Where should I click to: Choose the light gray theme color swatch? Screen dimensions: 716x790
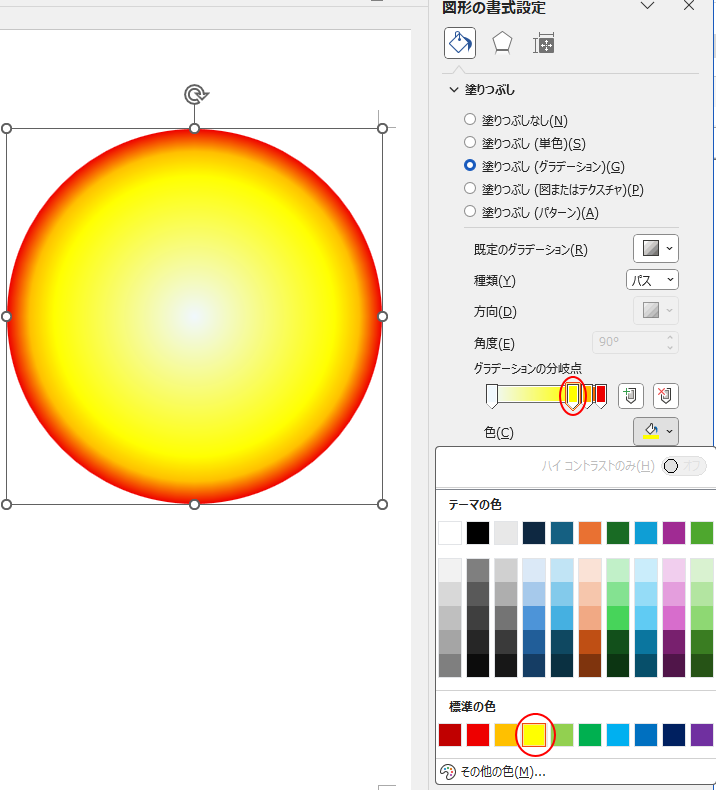(x=506, y=533)
